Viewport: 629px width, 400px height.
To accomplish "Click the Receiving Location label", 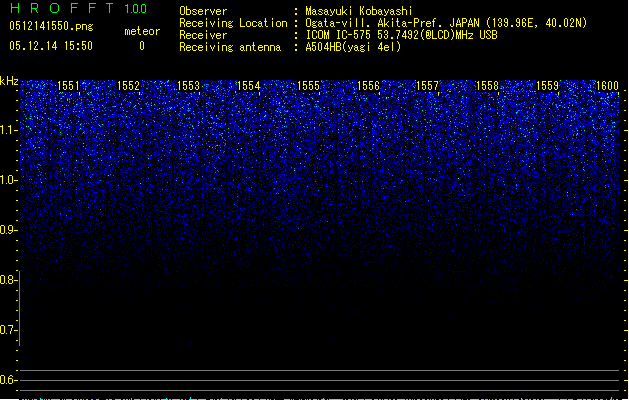I will click(233, 23).
